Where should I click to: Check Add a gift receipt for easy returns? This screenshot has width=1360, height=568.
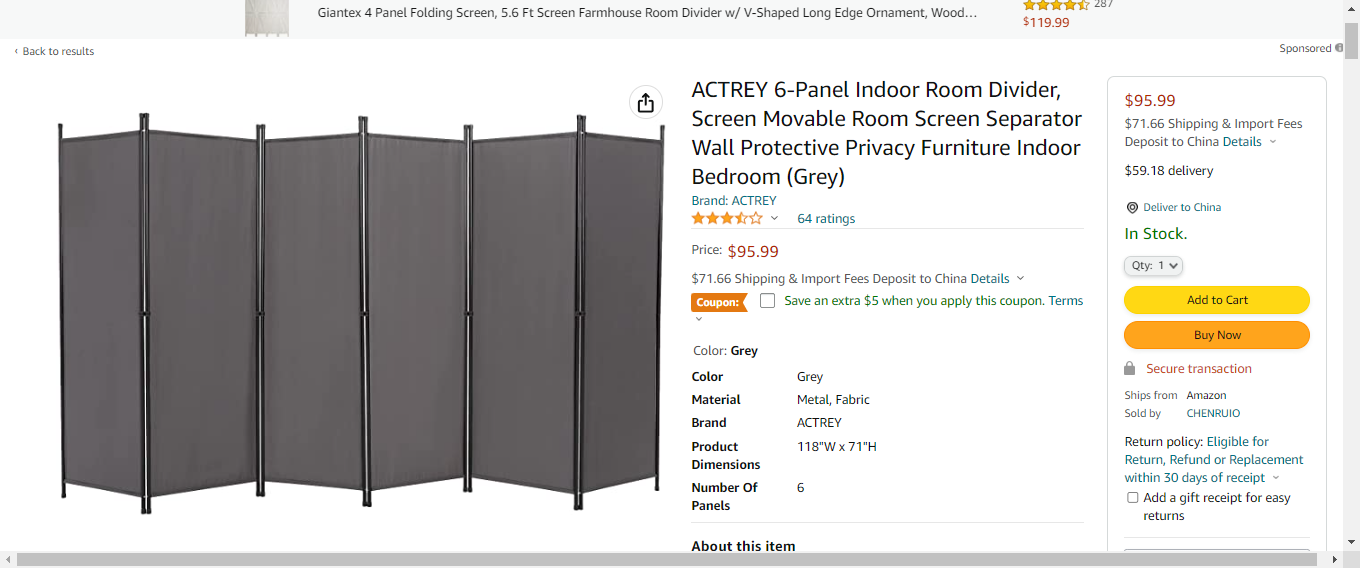tap(1132, 498)
